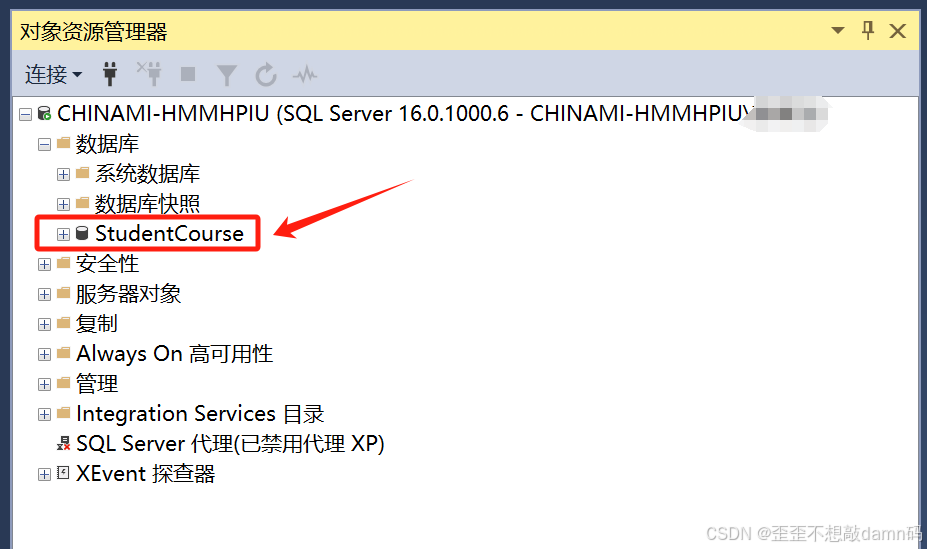This screenshot has height=549, width=927.
Task: Click the 系统数据库 folder icon
Action: coord(83,173)
